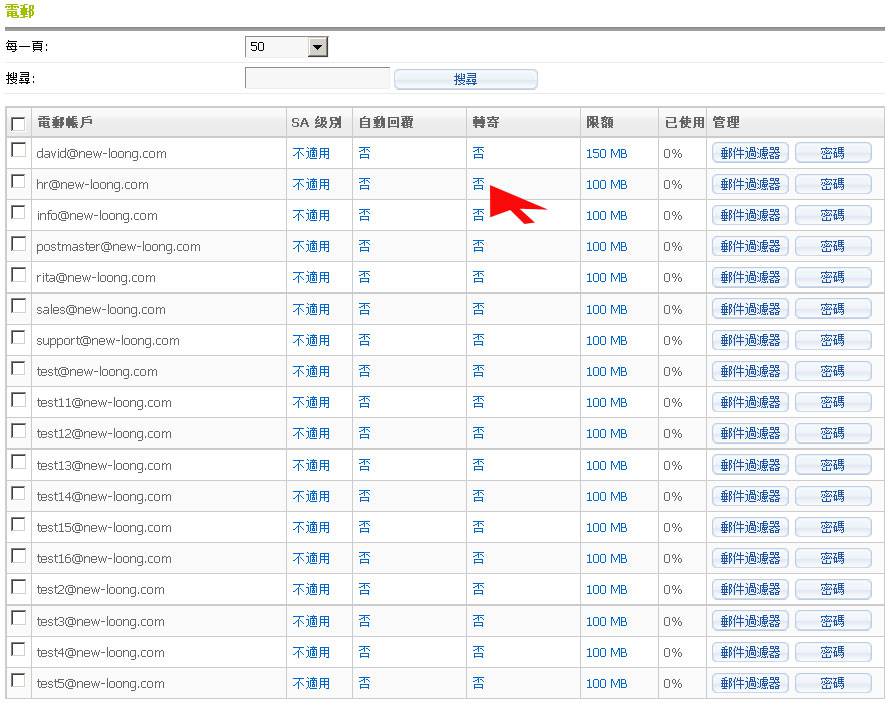Open 郵件過濾器 for david@new-loong.com

coord(750,154)
